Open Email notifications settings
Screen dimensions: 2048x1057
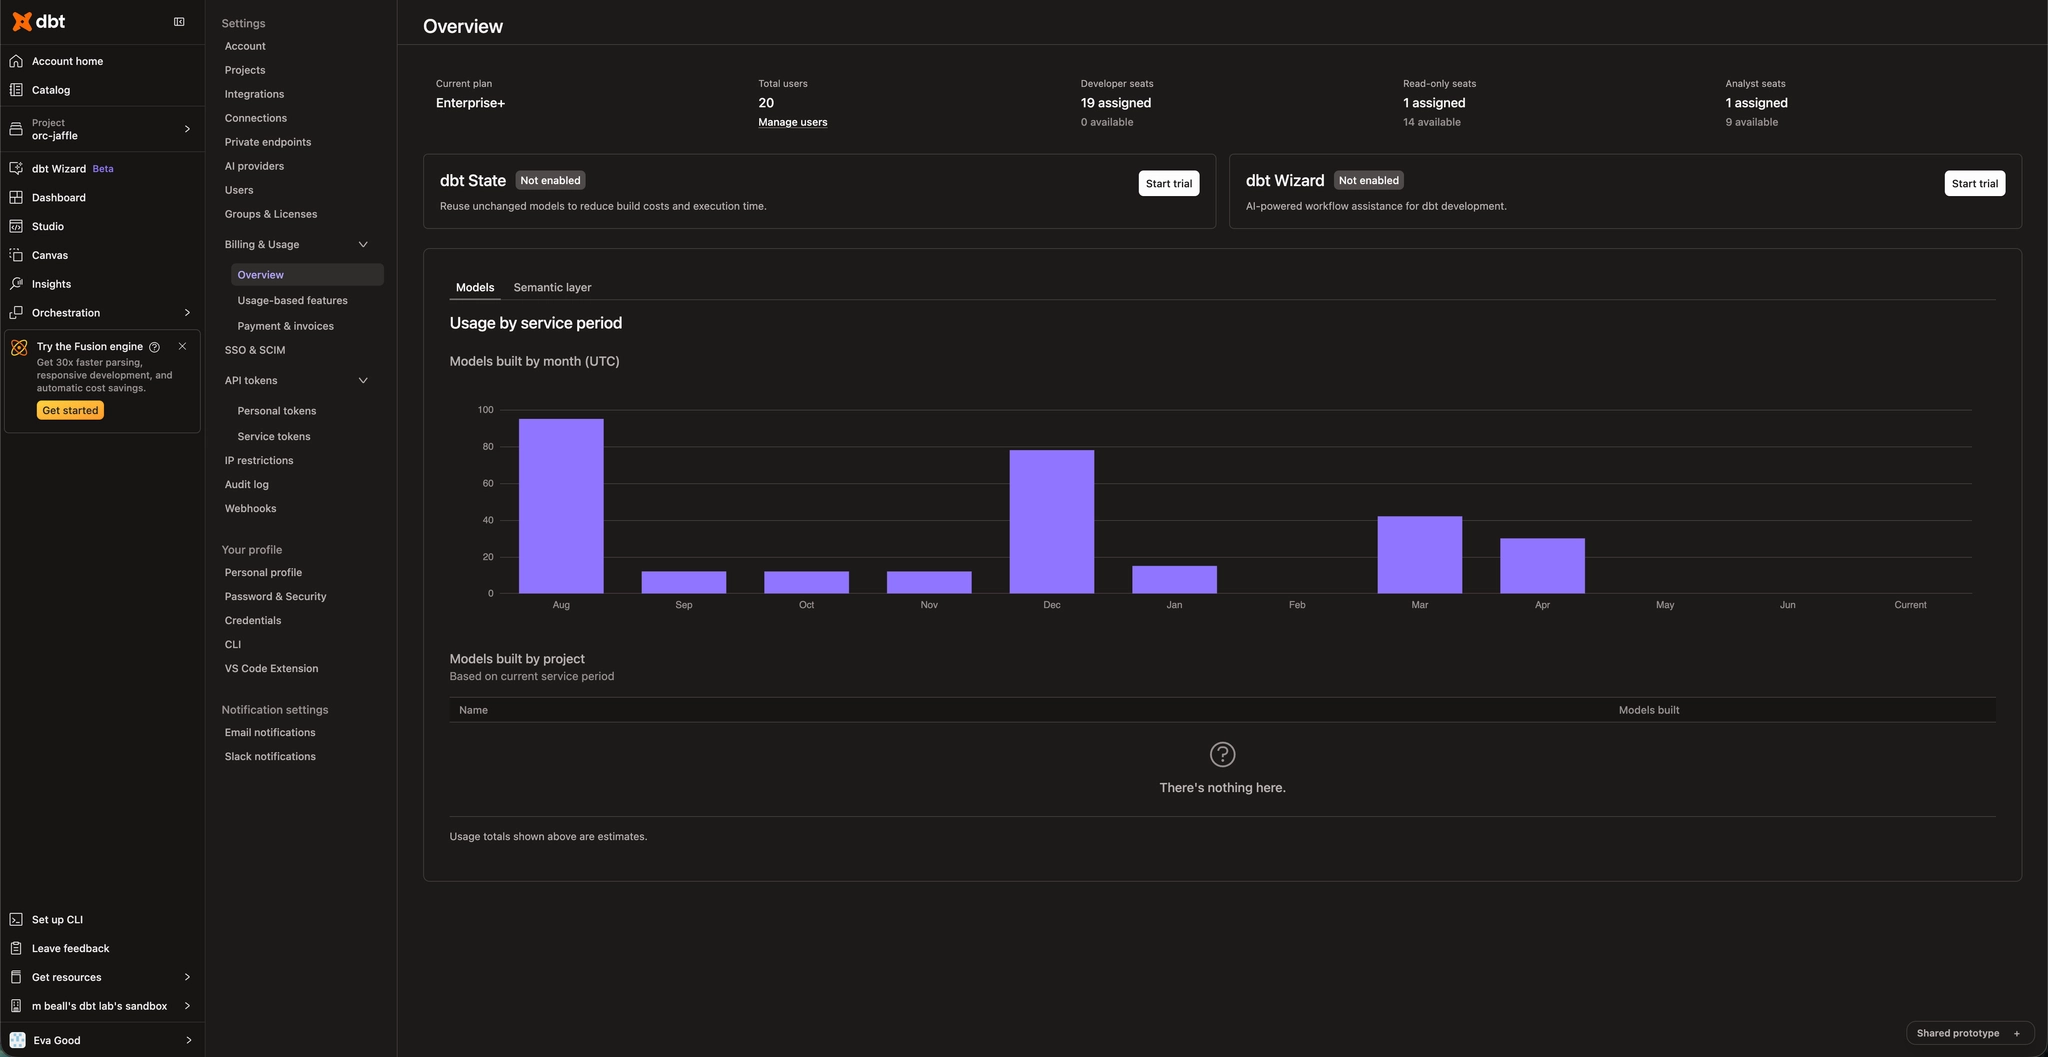[270, 733]
